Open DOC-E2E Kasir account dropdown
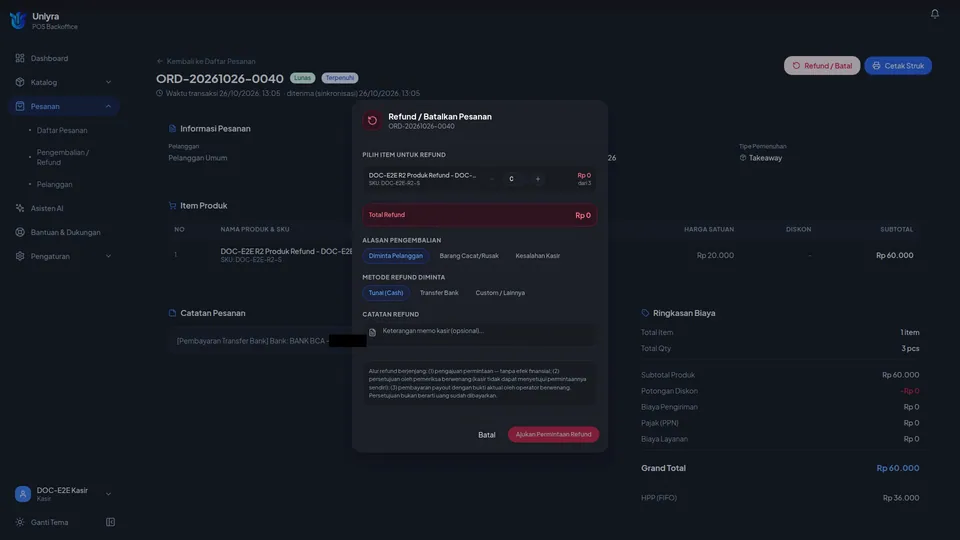This screenshot has height=540, width=960. [x=108, y=494]
